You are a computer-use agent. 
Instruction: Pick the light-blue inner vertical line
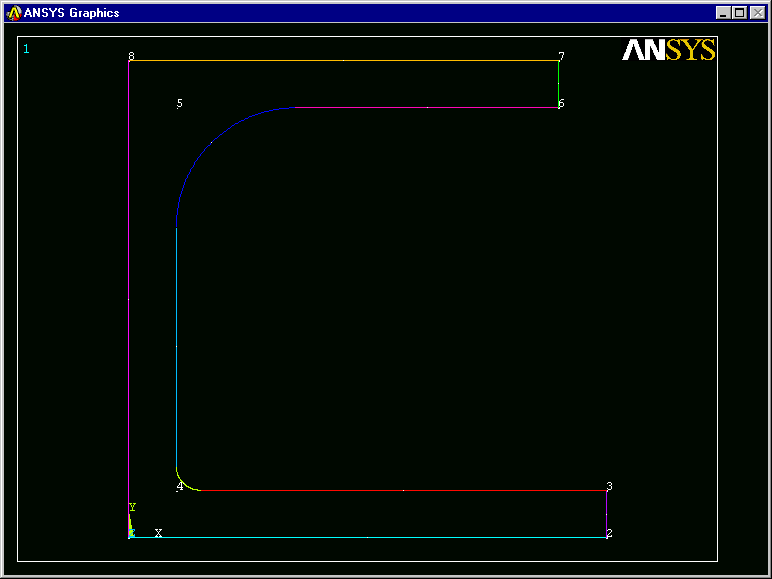click(x=176, y=347)
